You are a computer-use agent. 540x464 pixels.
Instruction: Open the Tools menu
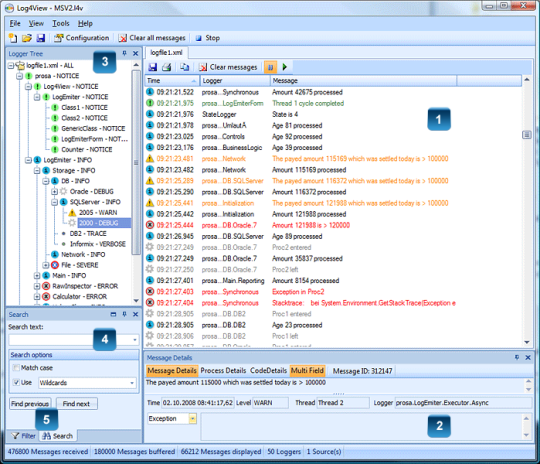click(x=61, y=23)
